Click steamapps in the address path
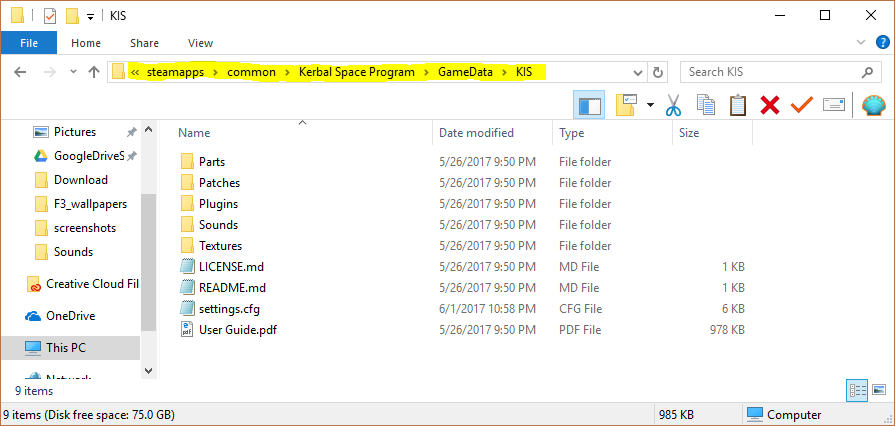The image size is (895, 426). pyautogui.click(x=175, y=72)
